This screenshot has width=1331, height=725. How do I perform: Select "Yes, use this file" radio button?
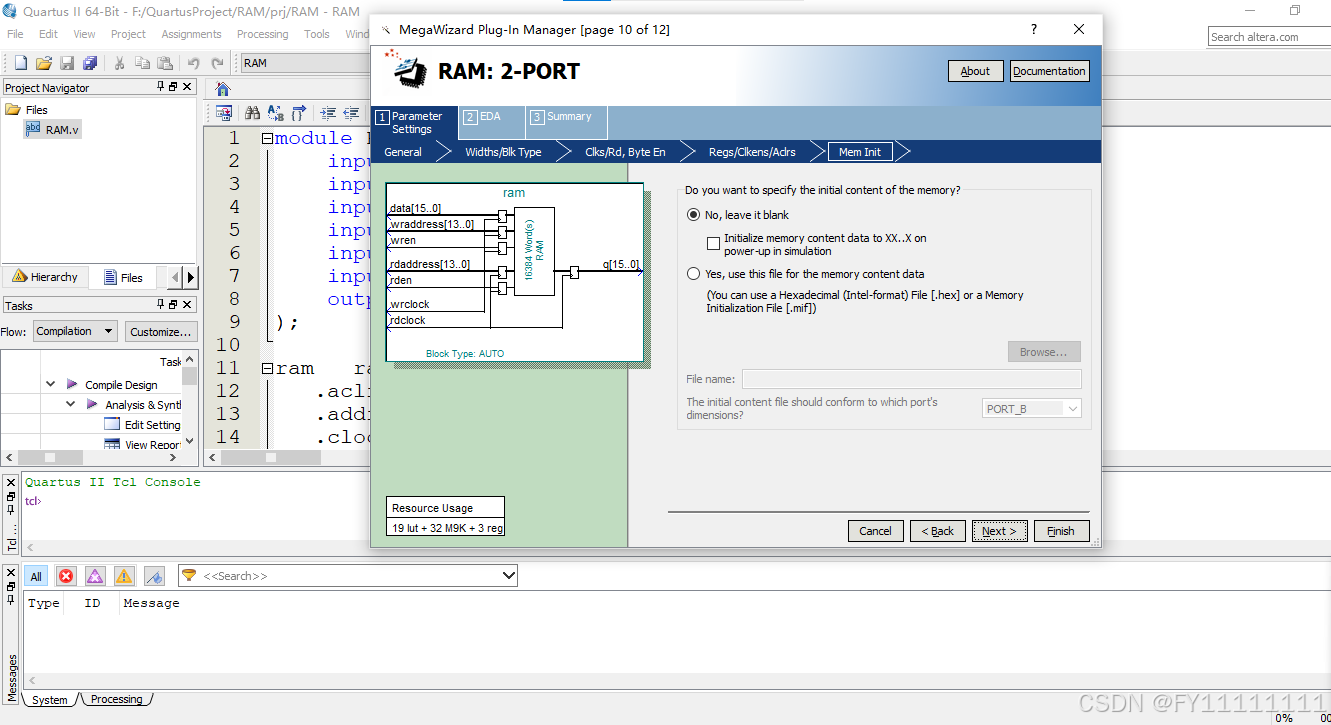[694, 274]
